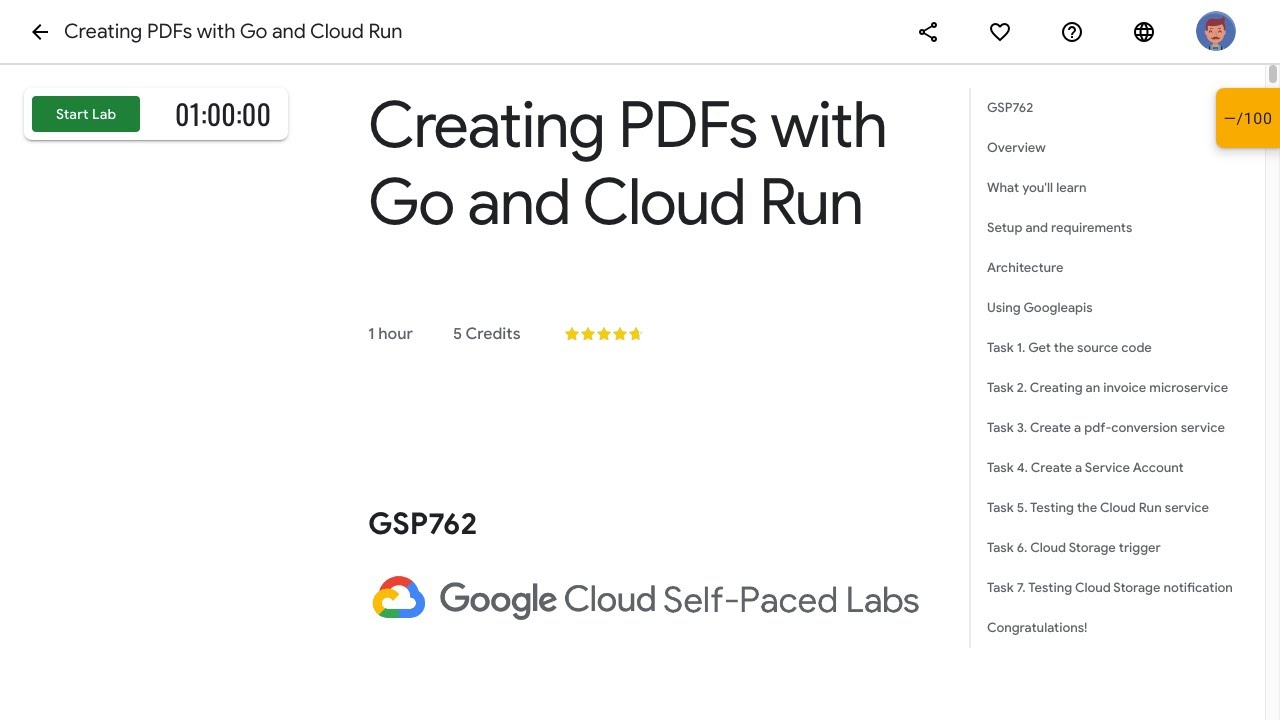1280x720 pixels.
Task: Jump to GSP762 section in outline
Action: (1010, 107)
